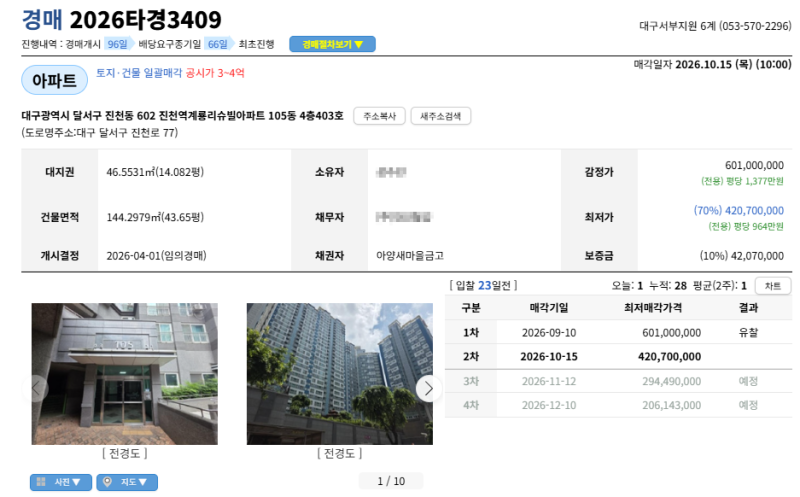Click the 새주소검색 button
Image resolution: width=800 pixels, height=497 pixels.
[440, 116]
